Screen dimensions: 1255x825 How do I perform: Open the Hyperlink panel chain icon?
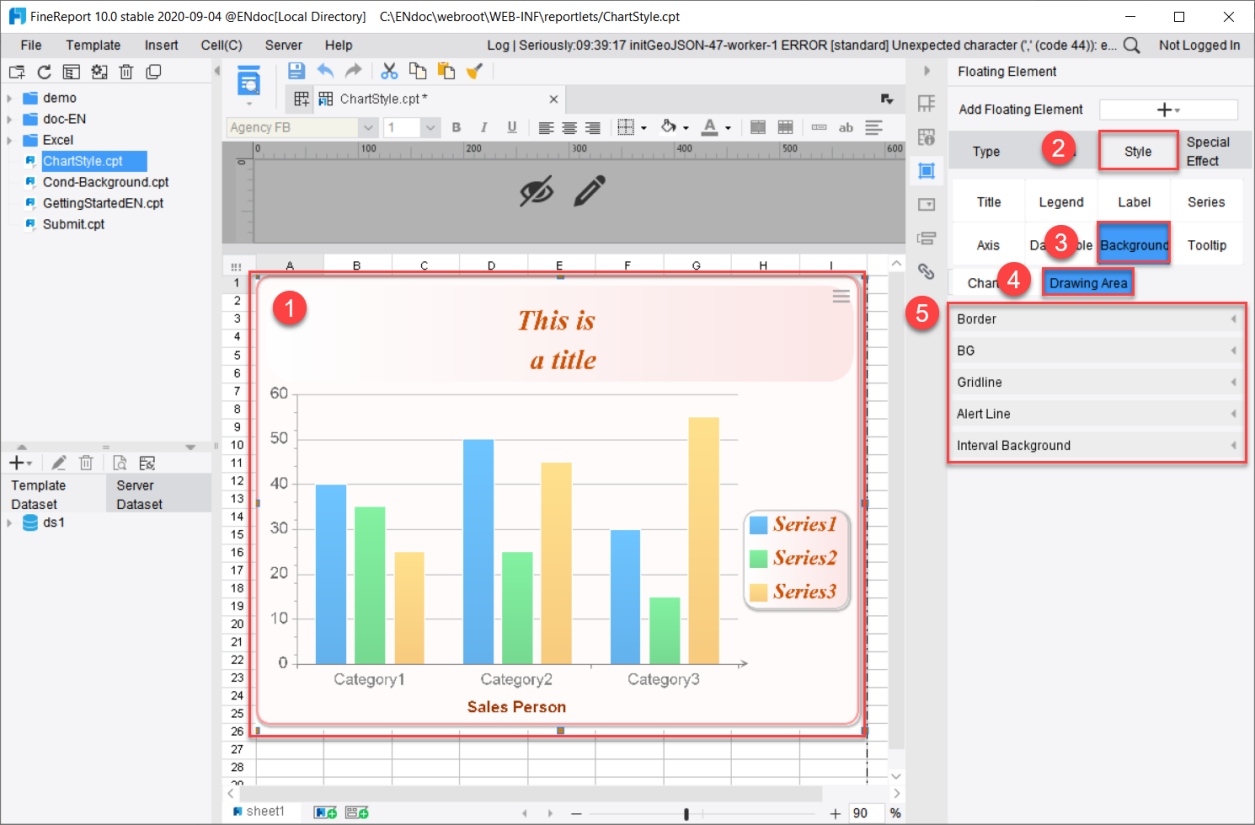coord(926,271)
